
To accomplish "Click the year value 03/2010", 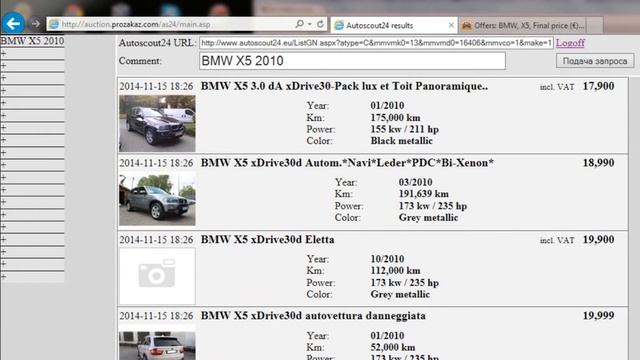I will click(415, 182).
